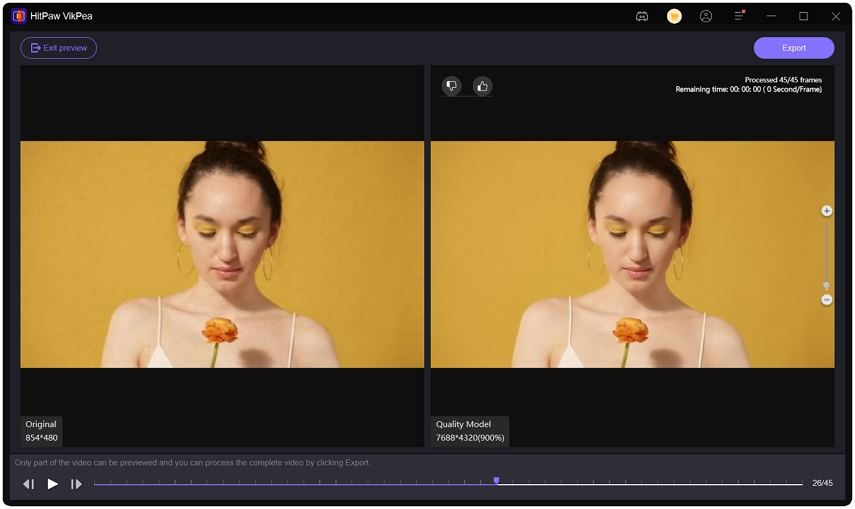The image size is (855, 509).
Task: Open the user account profile icon
Action: tap(706, 16)
